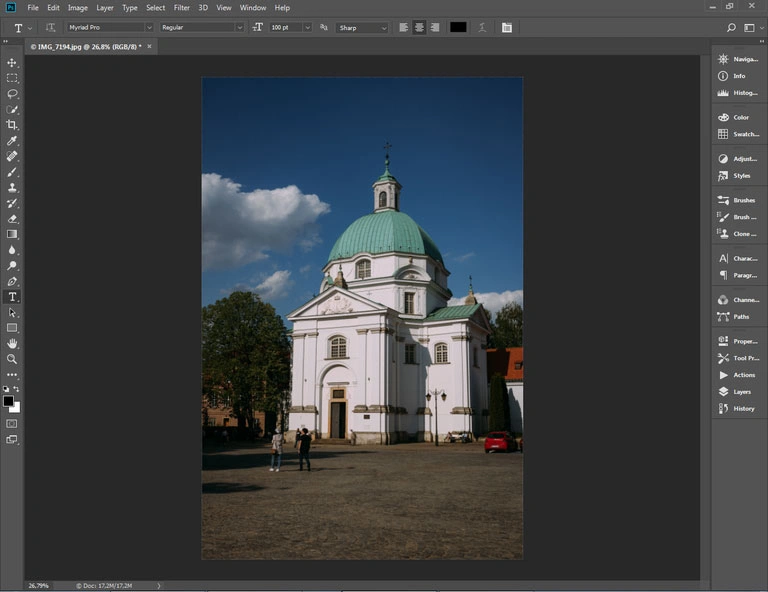Image resolution: width=768 pixels, height=592 pixels.
Task: Select the Rectangular Marquee tool
Action: (x=12, y=78)
